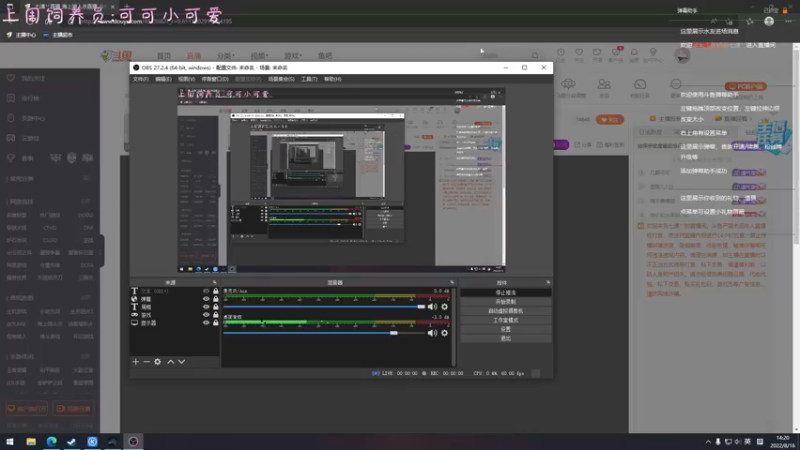The width and height of the screenshot is (800, 450).
Task: Go to 鱼吧 on Douyu navigation
Action: point(325,56)
